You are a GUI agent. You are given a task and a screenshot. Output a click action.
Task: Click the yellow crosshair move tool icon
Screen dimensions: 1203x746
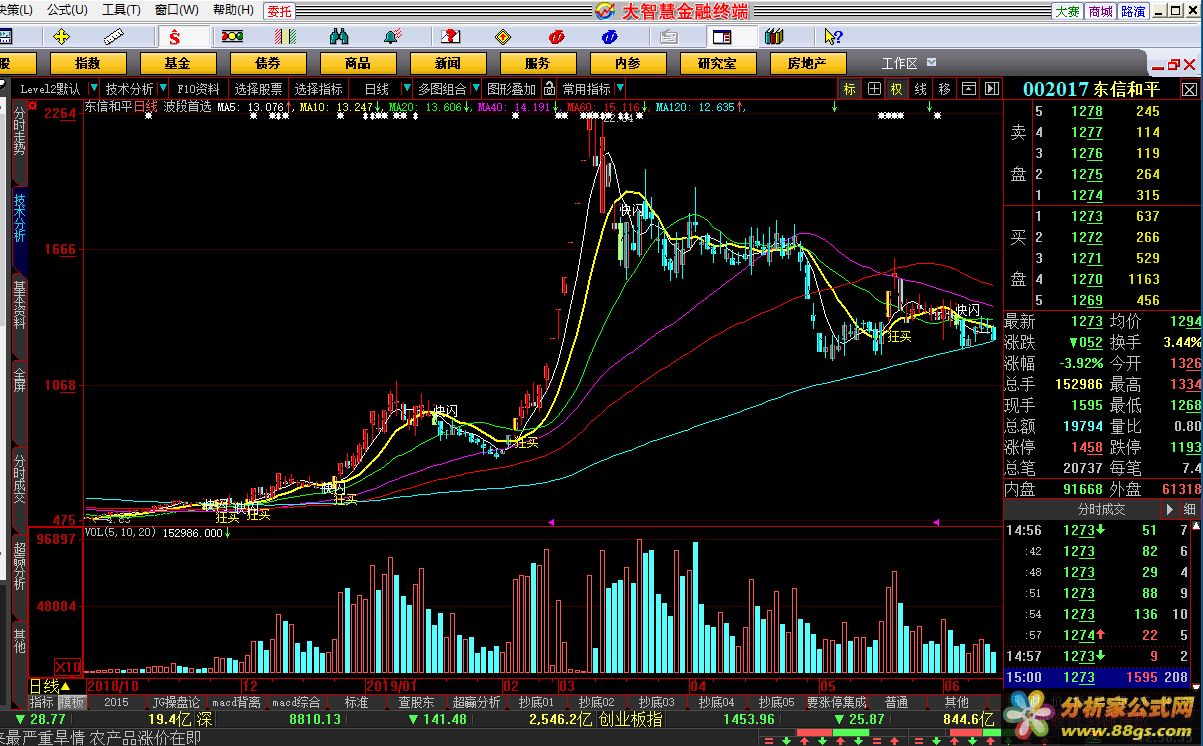pyautogui.click(x=62, y=37)
